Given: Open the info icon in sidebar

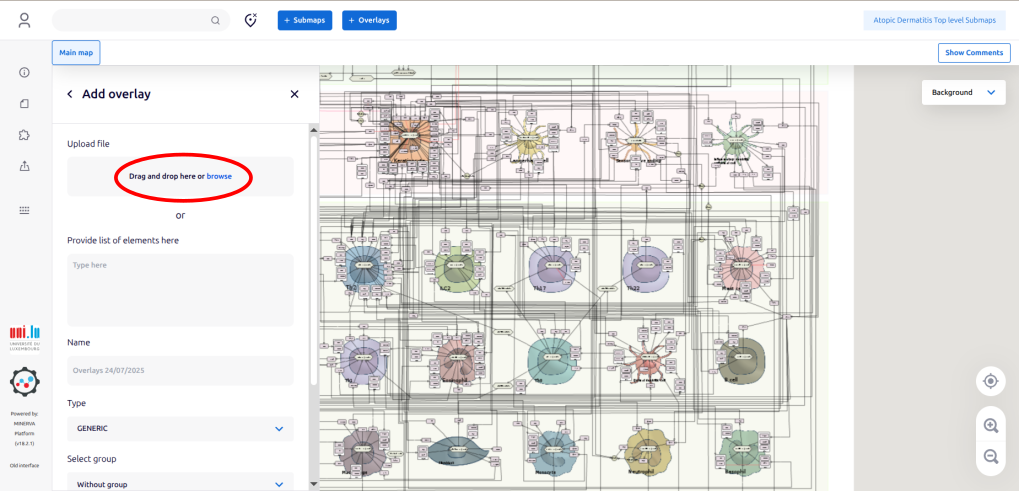Looking at the screenshot, I should click(x=24, y=72).
